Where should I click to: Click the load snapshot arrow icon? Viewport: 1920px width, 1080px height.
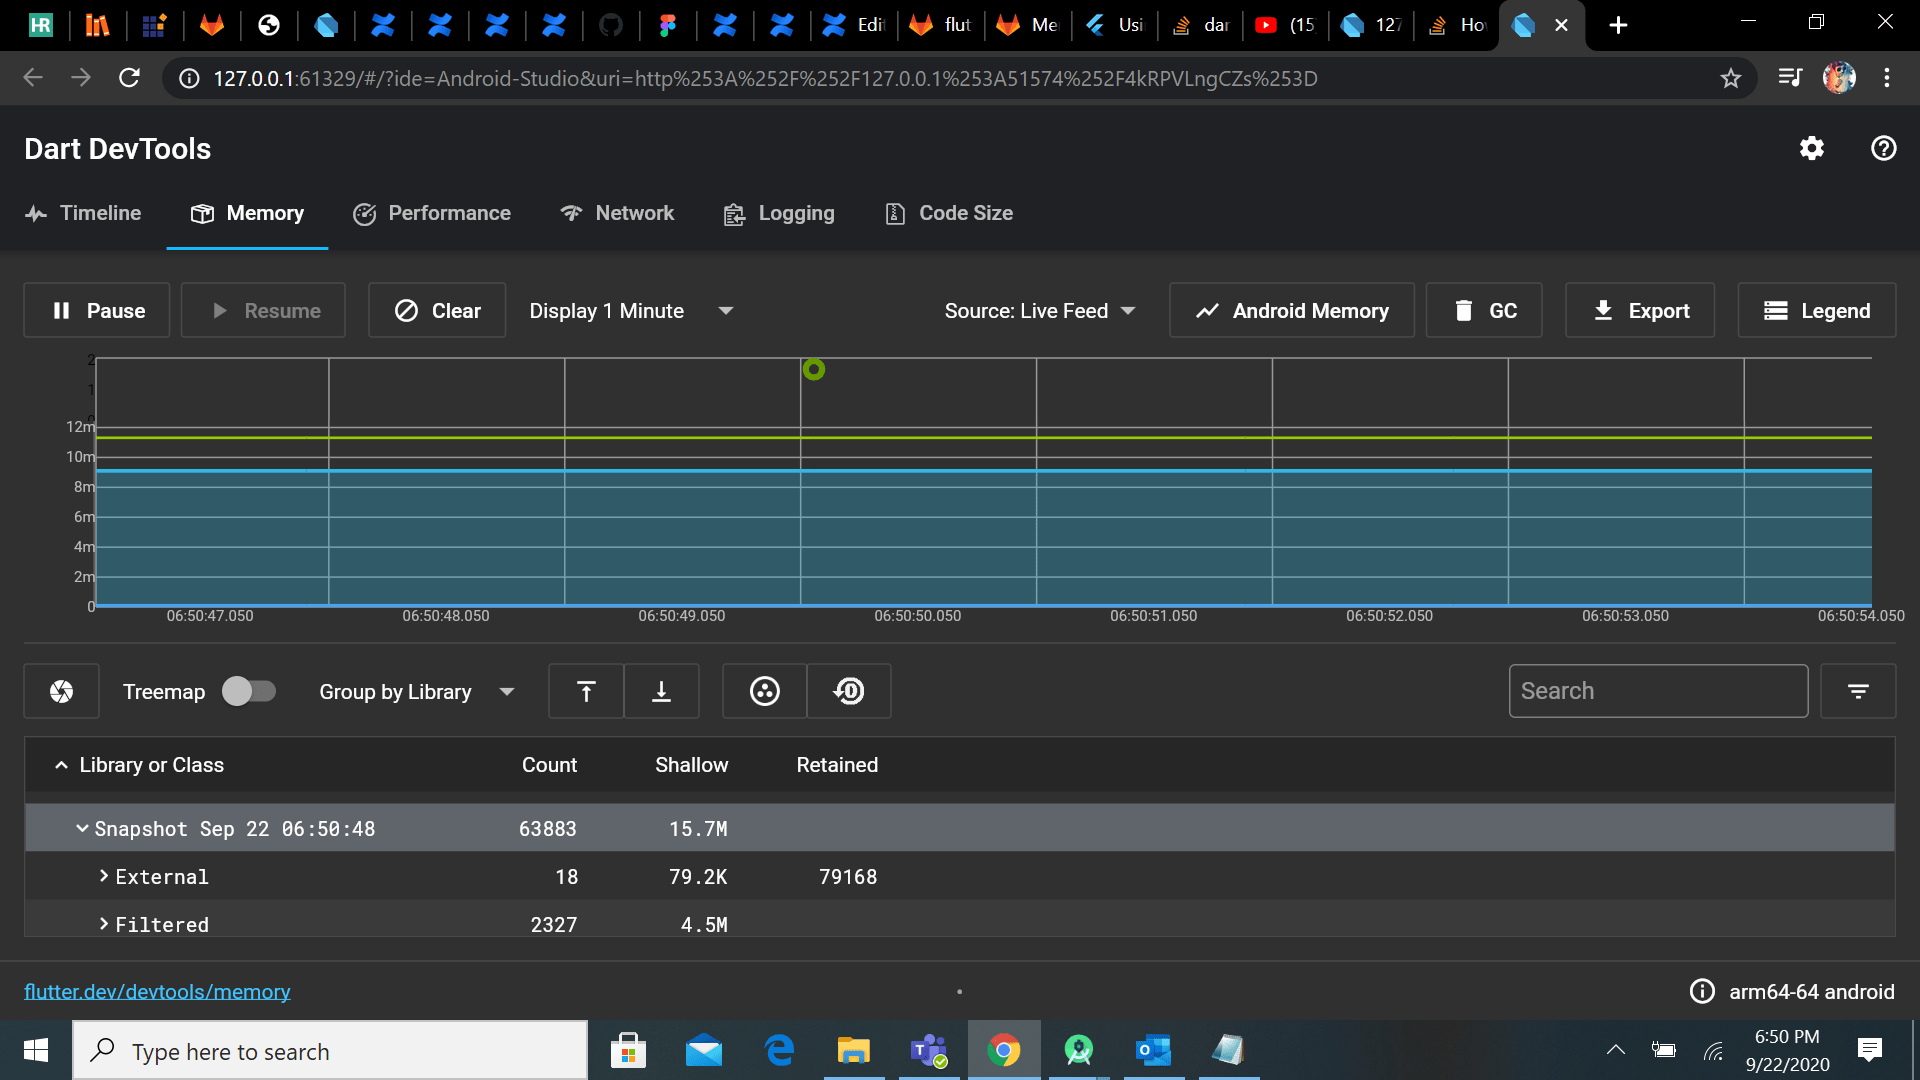pyautogui.click(x=661, y=691)
